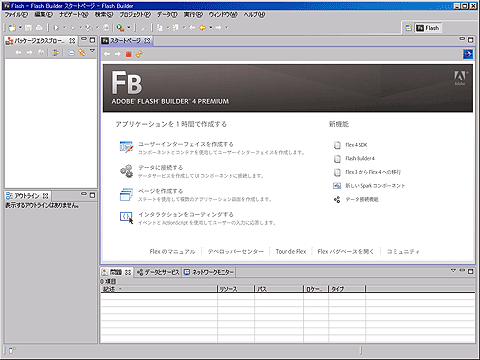The image size is (480, 360).
Task: Open the New wizard dropdown arrow
Action: (20, 28)
